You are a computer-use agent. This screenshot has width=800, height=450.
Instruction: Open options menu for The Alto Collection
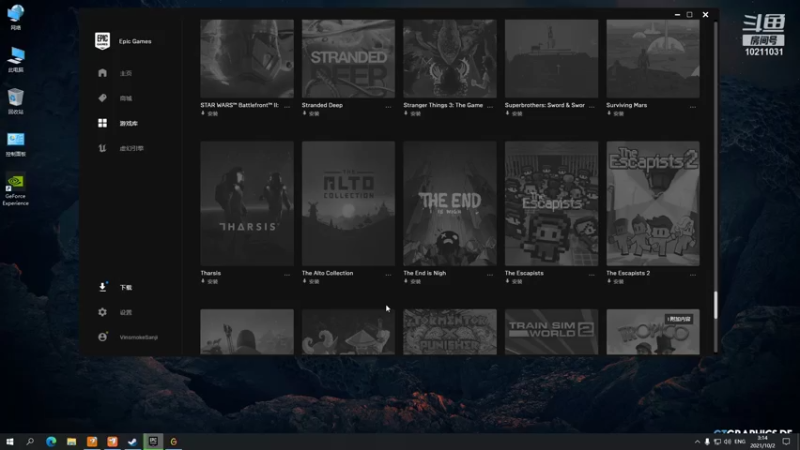point(388,274)
